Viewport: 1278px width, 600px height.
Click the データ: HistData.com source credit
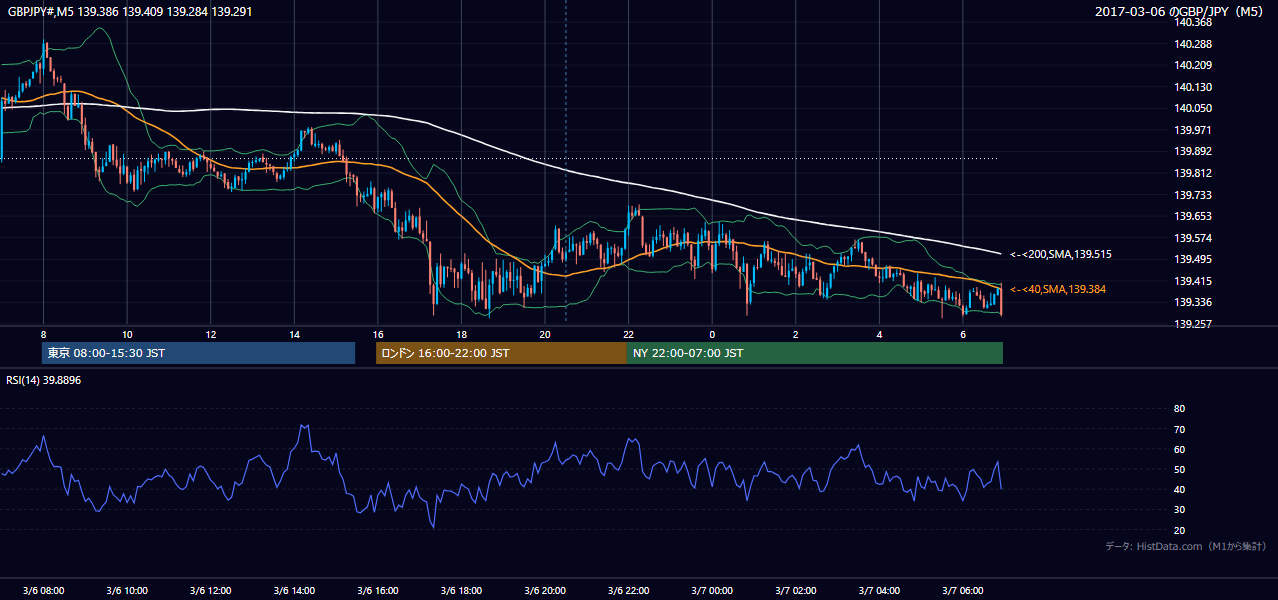coord(1186,546)
